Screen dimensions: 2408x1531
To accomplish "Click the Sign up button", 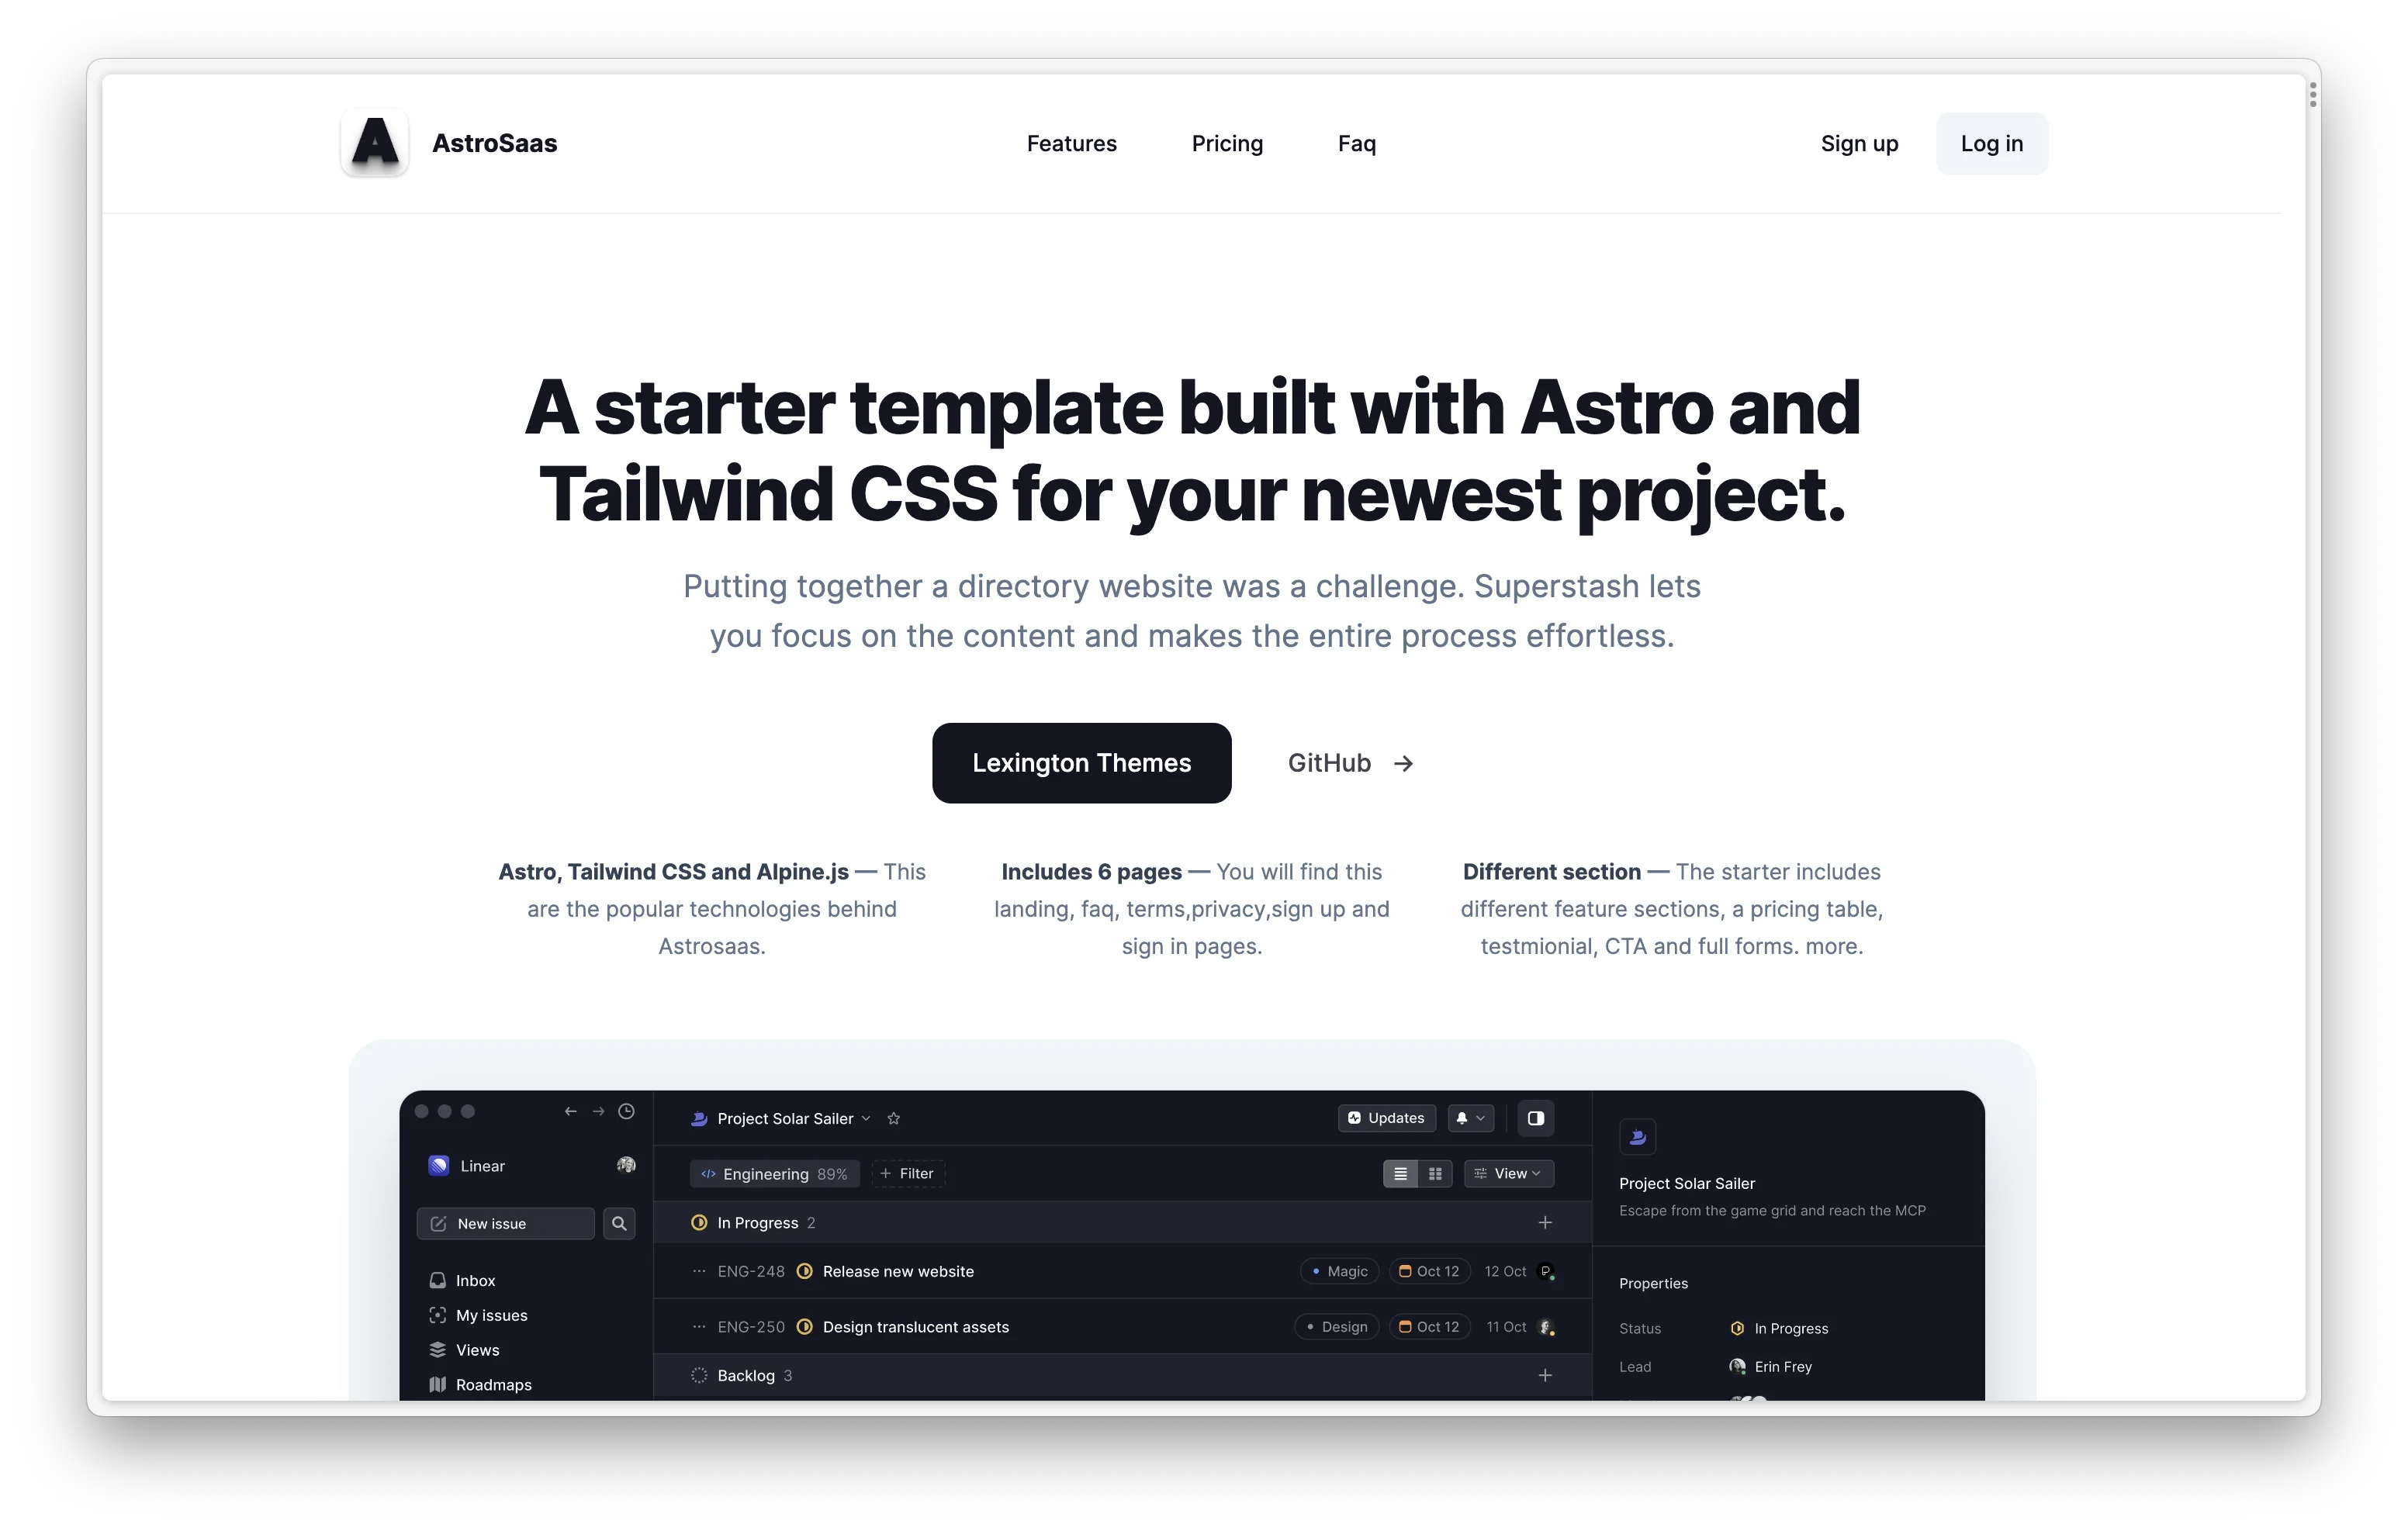I will [1859, 143].
